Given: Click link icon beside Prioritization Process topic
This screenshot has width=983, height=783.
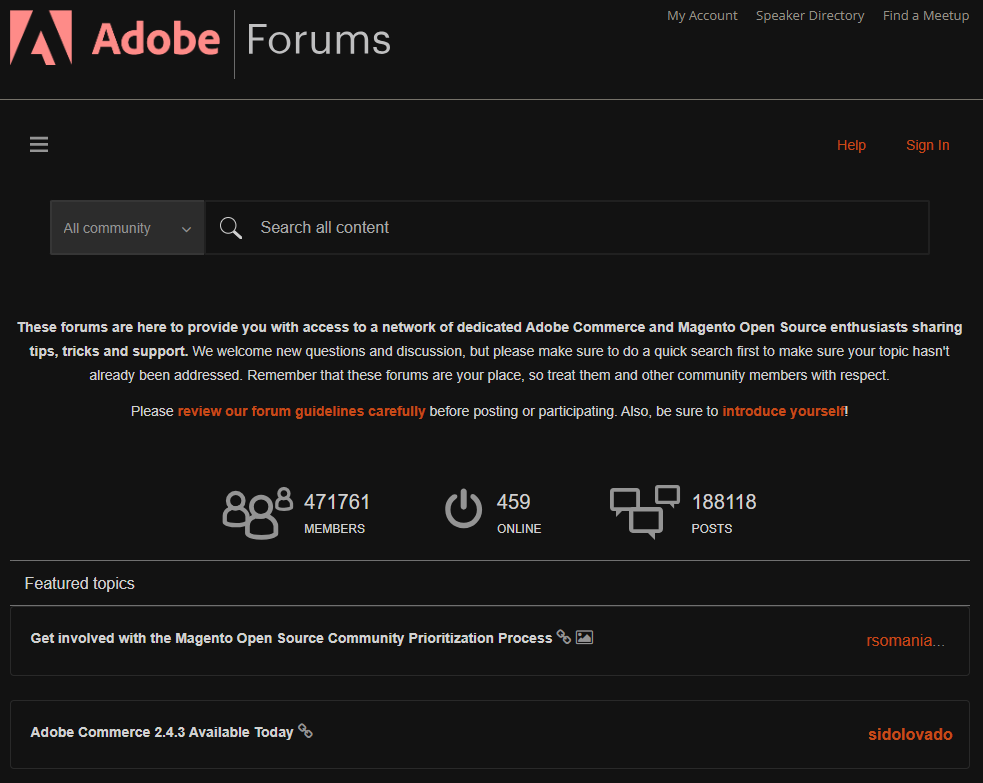Looking at the screenshot, I should (x=564, y=637).
